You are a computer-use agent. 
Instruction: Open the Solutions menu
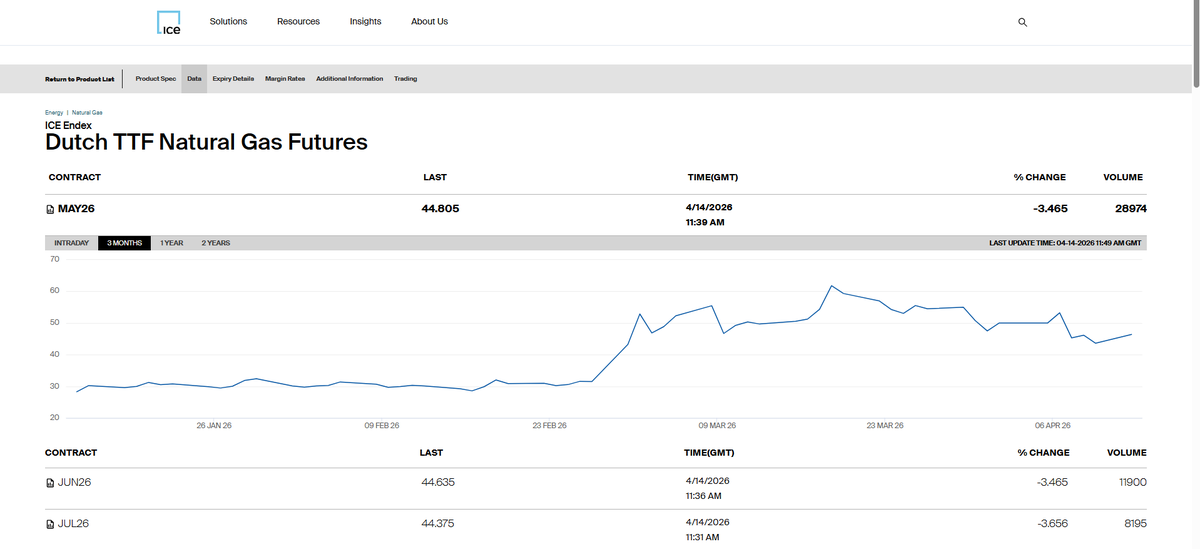228,21
